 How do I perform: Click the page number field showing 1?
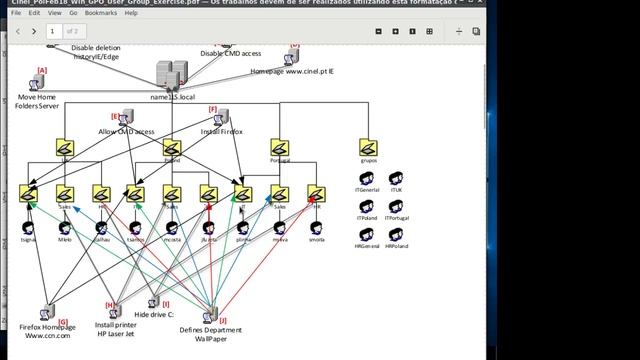click(54, 31)
